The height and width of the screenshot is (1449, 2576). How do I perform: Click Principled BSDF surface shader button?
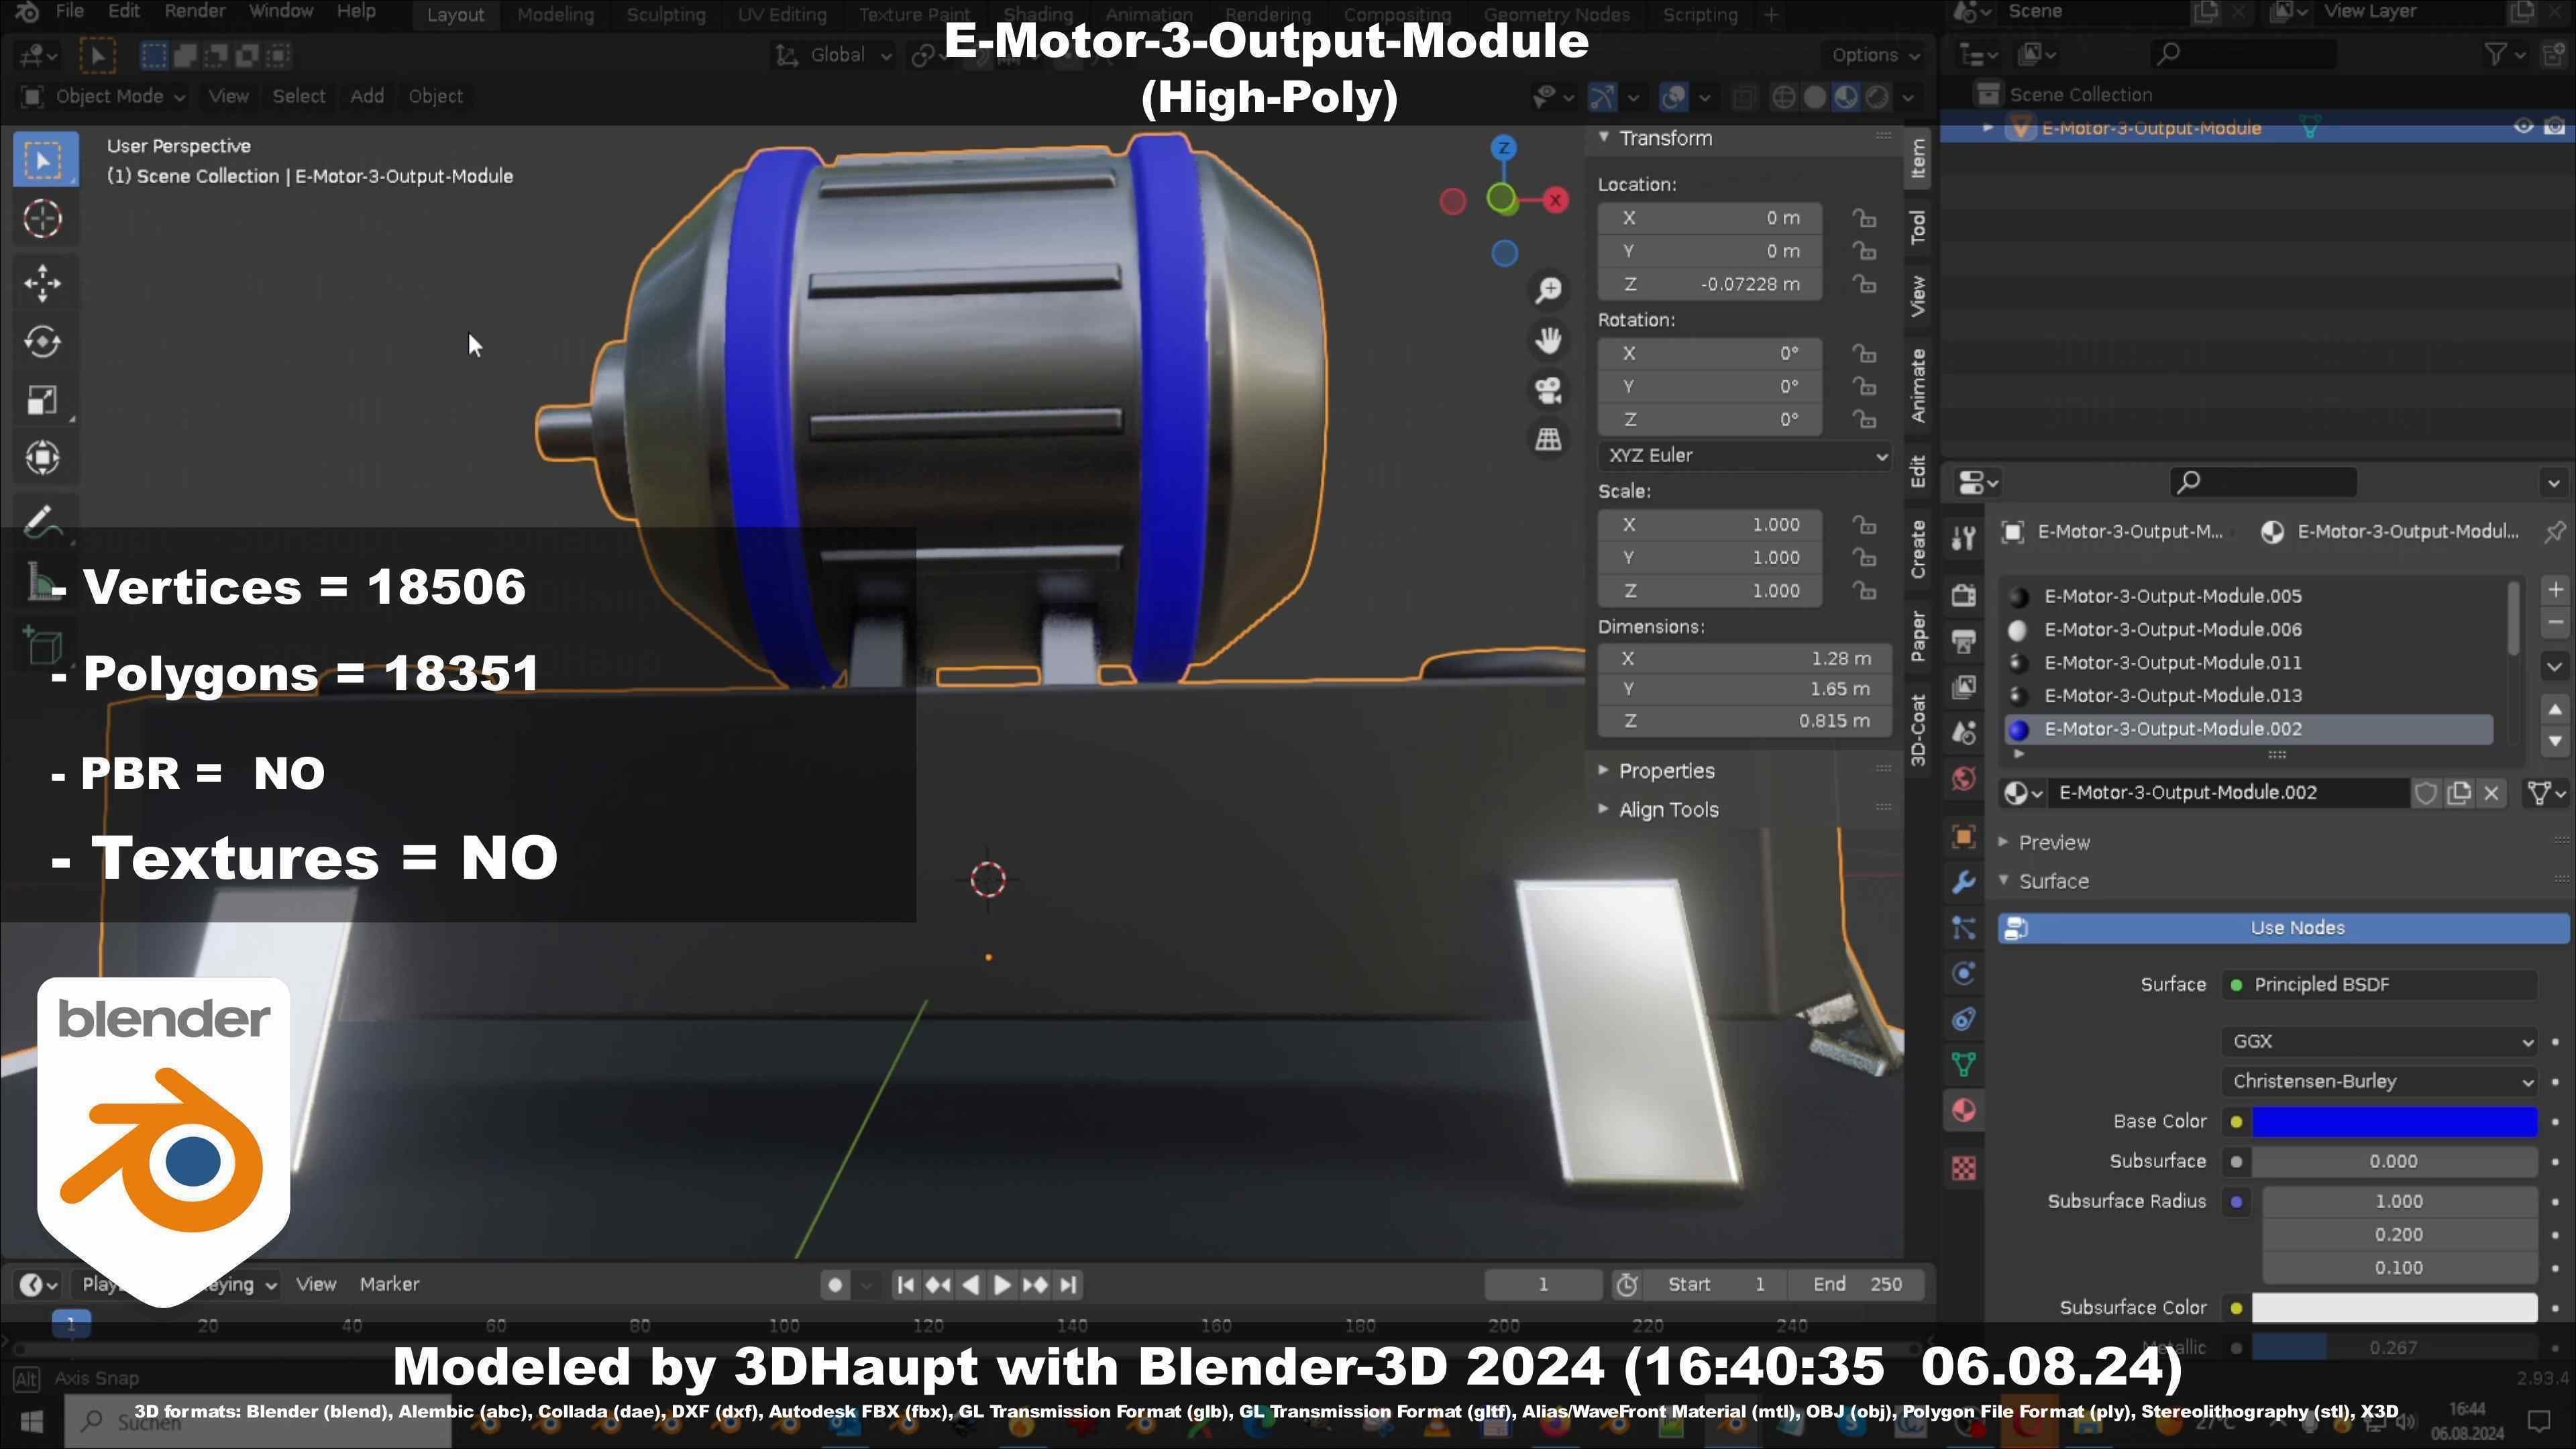tap(2379, 986)
